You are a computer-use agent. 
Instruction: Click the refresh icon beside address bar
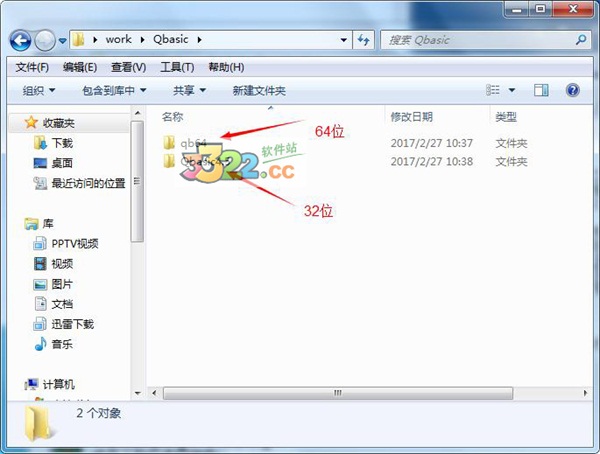pos(363,39)
